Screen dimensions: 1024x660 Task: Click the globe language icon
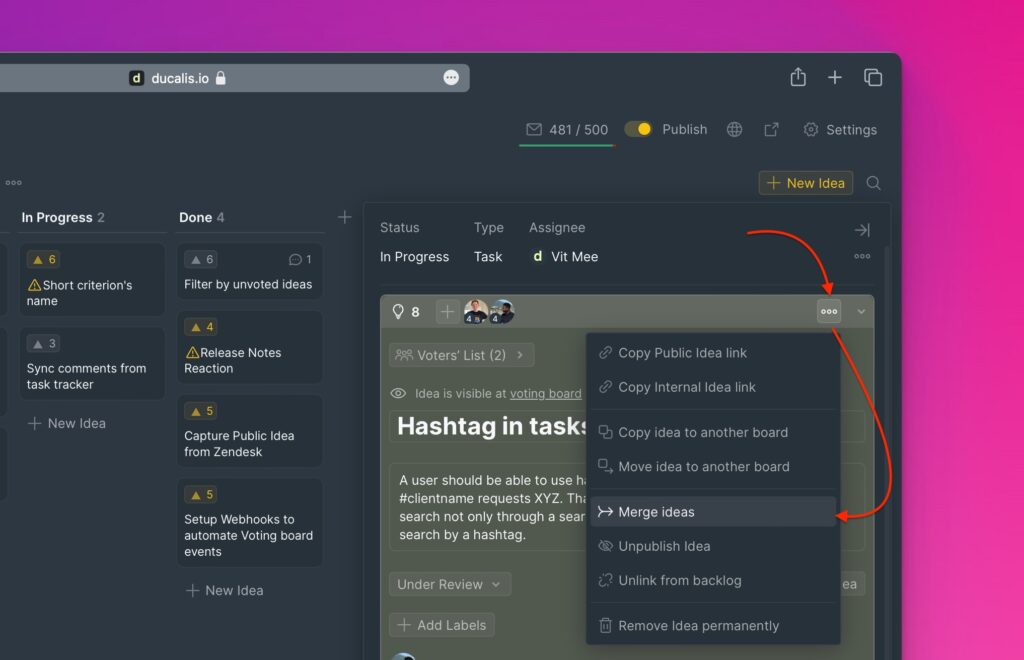(x=734, y=130)
